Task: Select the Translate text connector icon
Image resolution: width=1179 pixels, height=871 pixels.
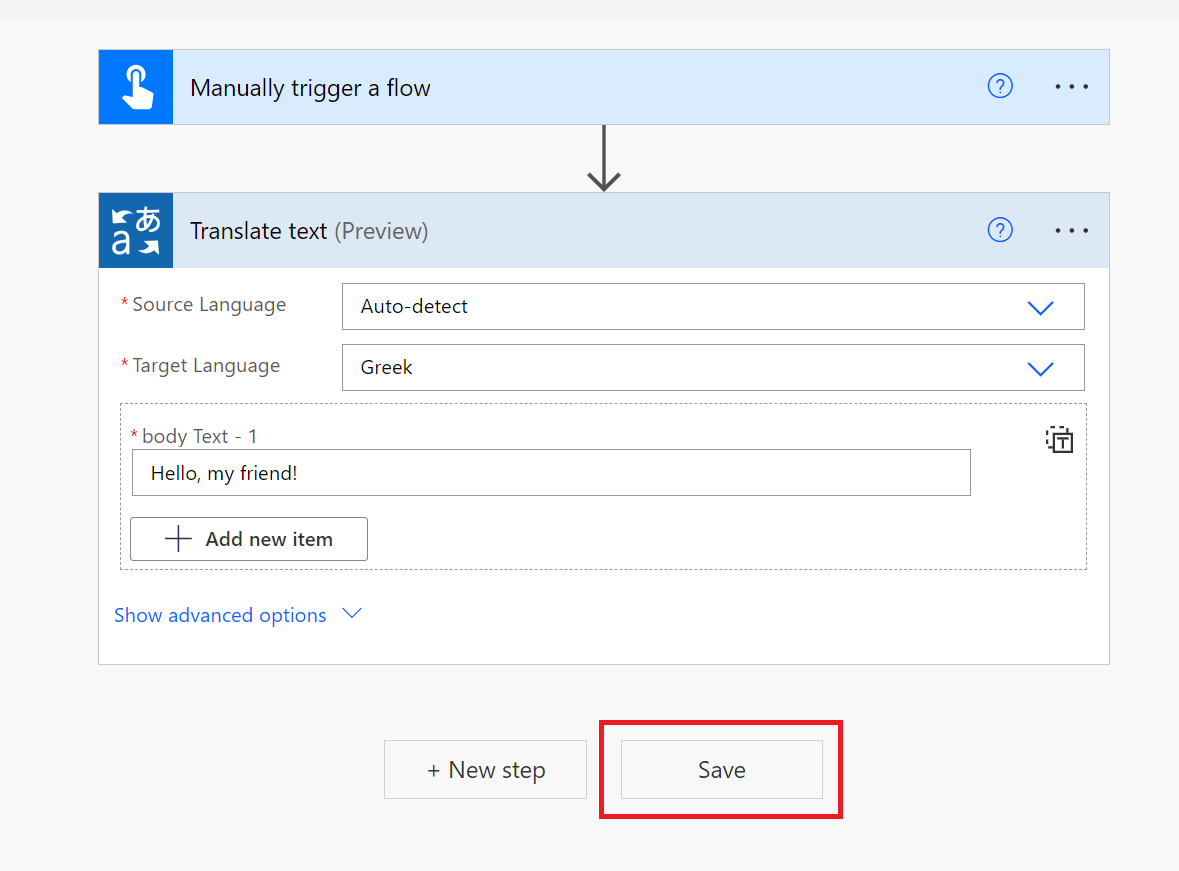Action: click(135, 230)
